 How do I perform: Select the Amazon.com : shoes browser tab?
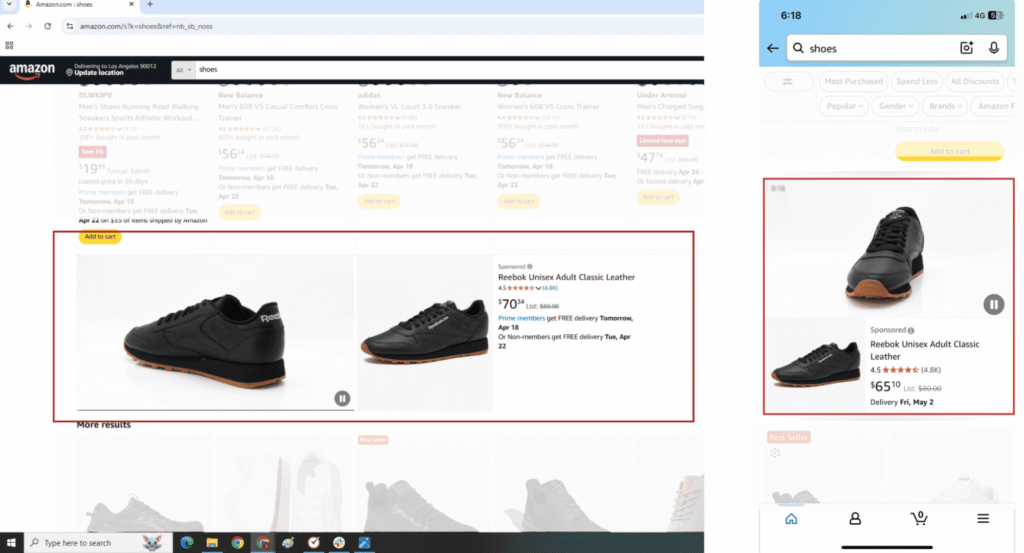77,5
